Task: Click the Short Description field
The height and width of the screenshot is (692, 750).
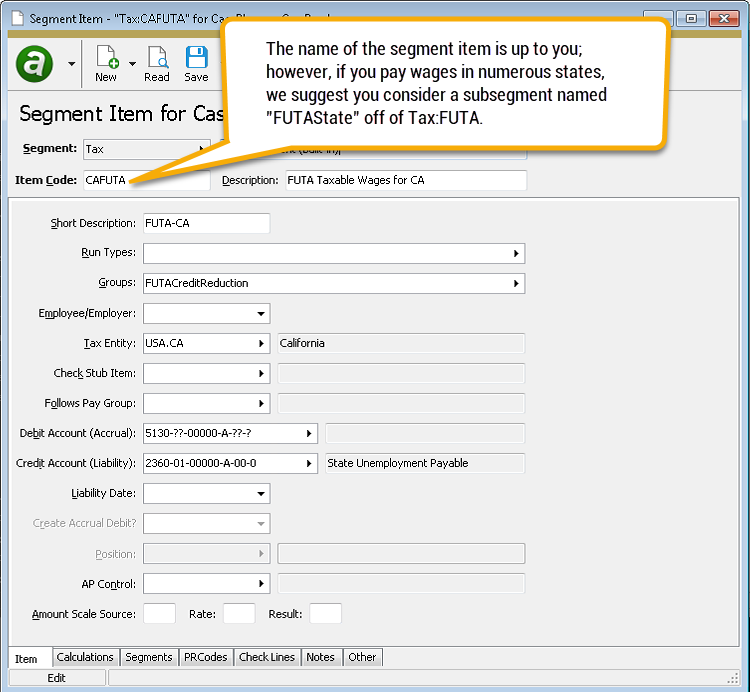Action: pyautogui.click(x=206, y=223)
